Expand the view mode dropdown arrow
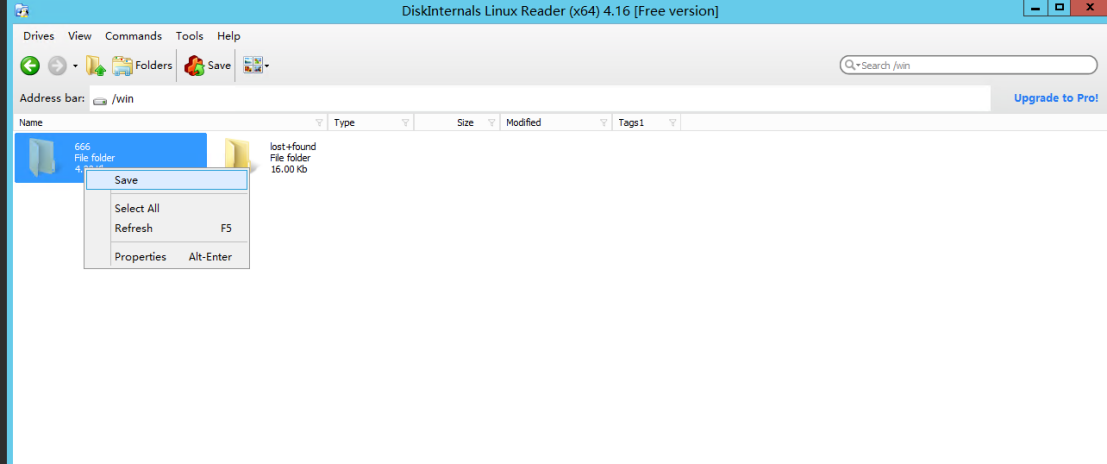 point(267,66)
